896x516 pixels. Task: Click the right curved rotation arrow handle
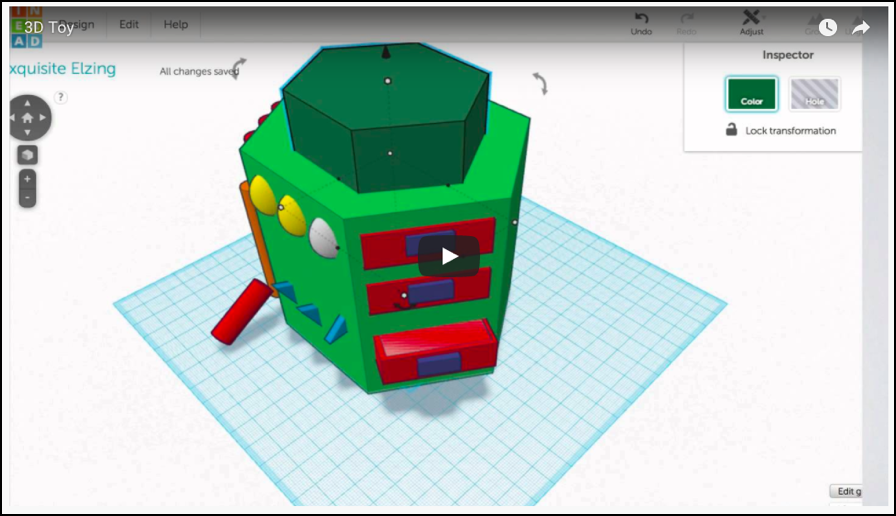point(540,83)
